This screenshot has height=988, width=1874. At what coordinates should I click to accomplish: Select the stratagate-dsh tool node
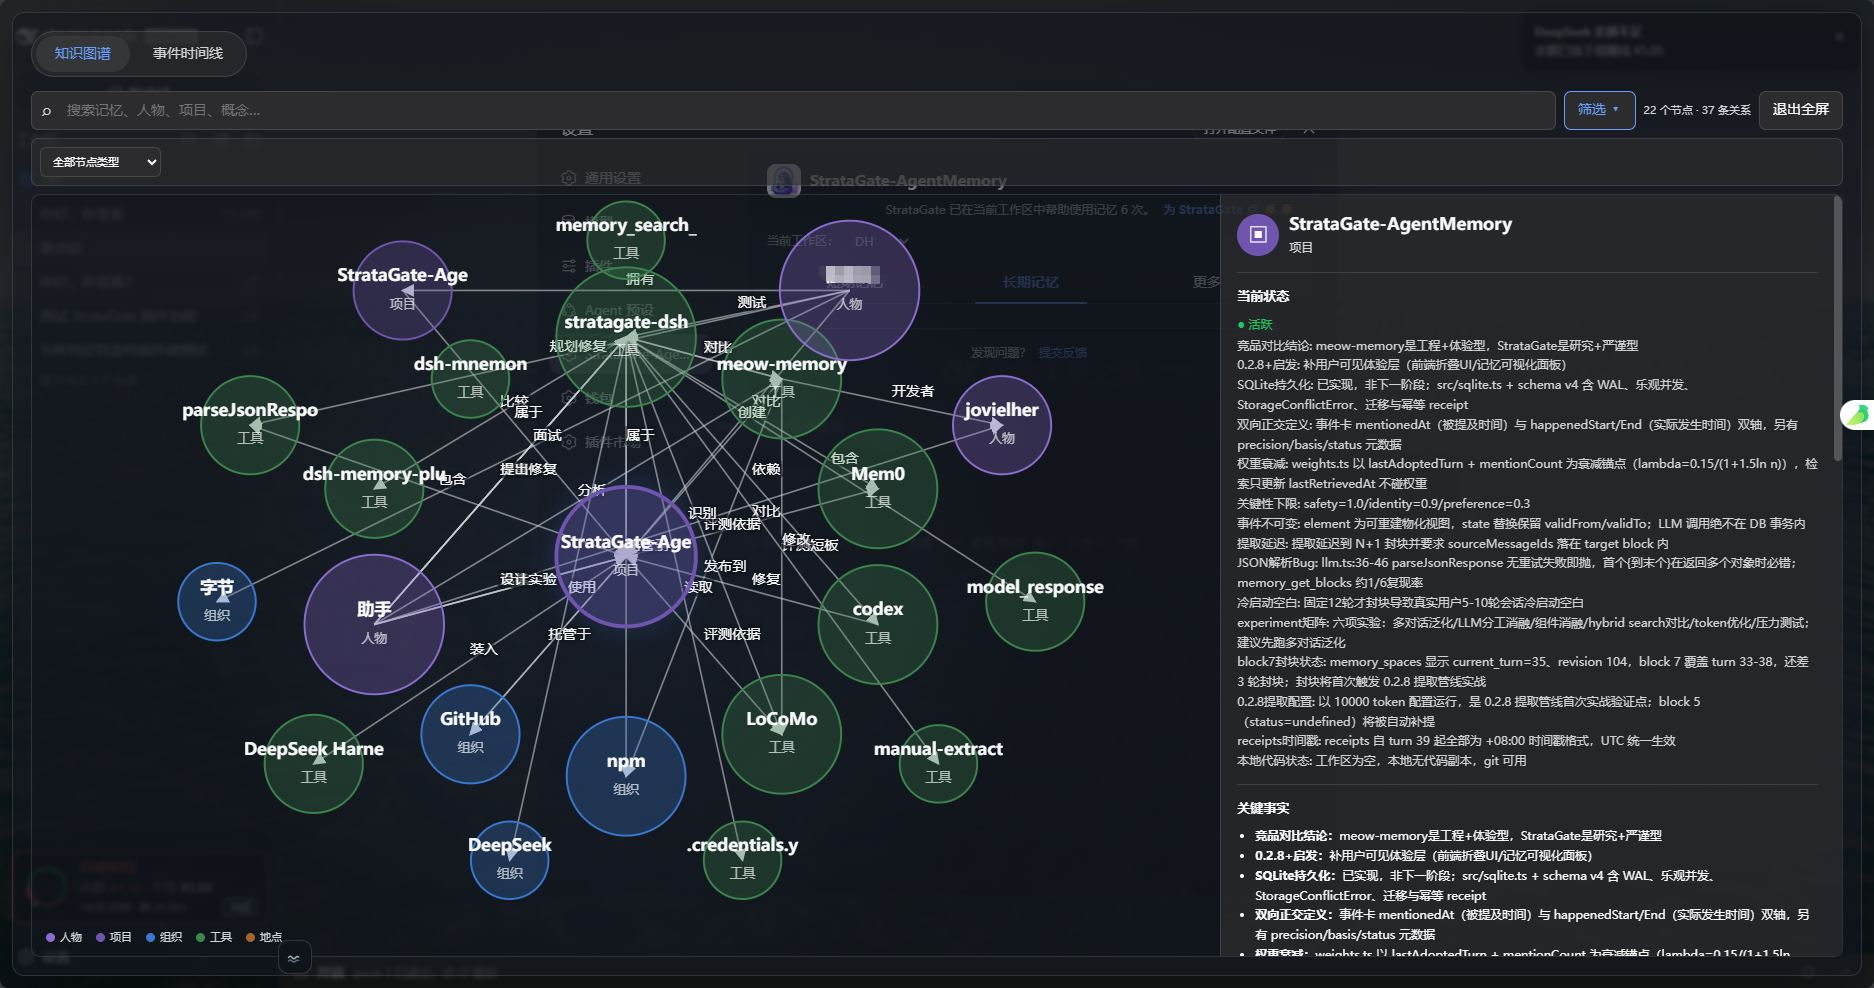[x=626, y=336]
